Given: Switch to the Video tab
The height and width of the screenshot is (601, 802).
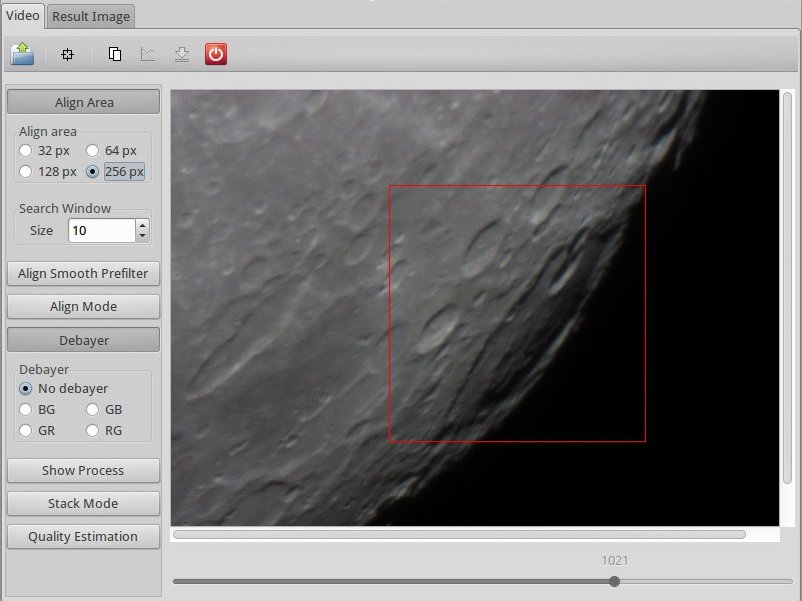Looking at the screenshot, I should coord(23,15).
